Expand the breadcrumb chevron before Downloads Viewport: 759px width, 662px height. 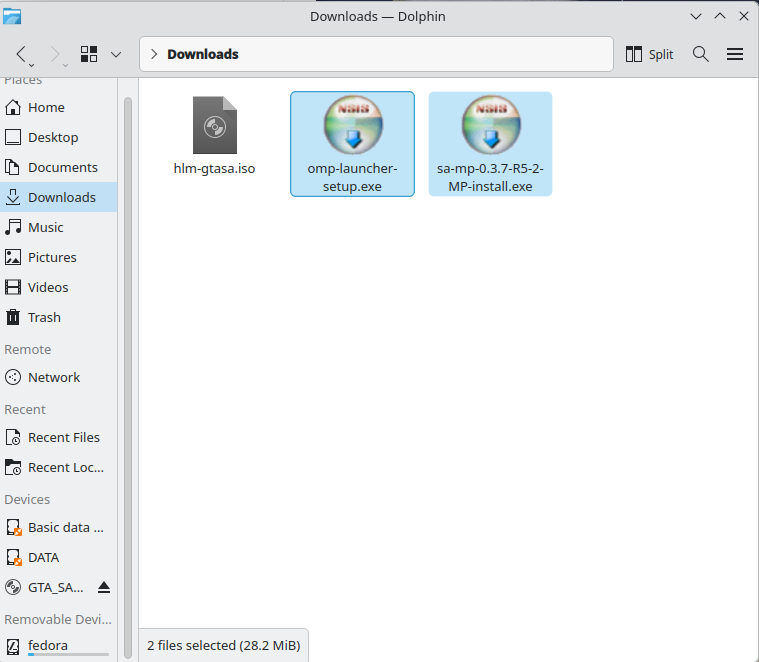[154, 54]
